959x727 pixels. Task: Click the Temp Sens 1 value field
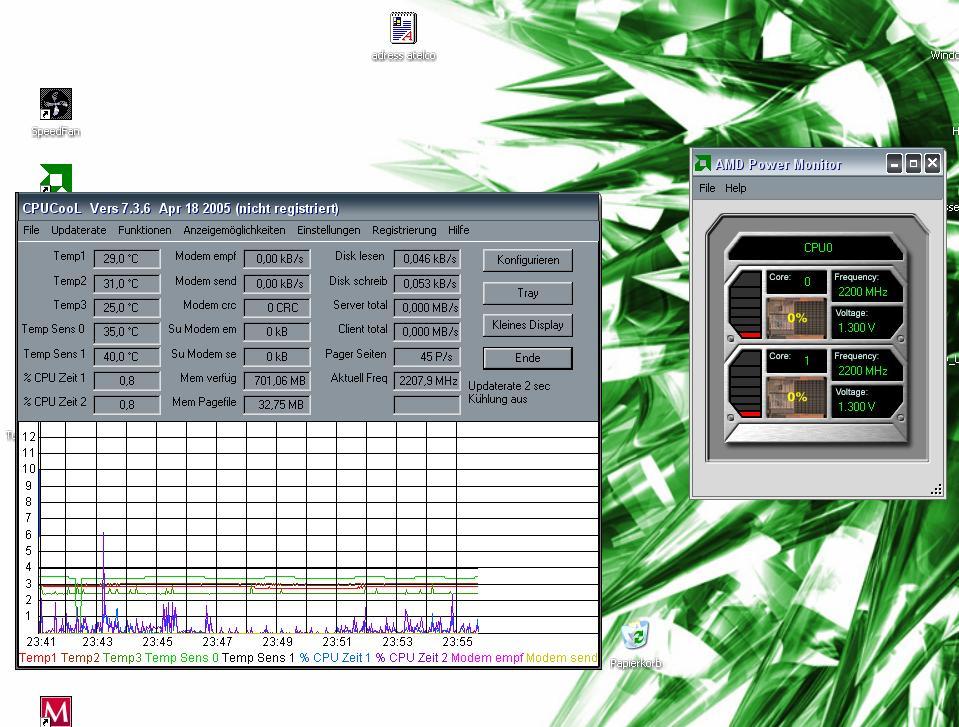[x=127, y=356]
